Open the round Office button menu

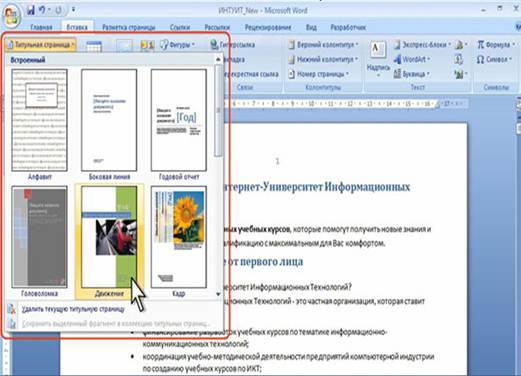click(11, 15)
